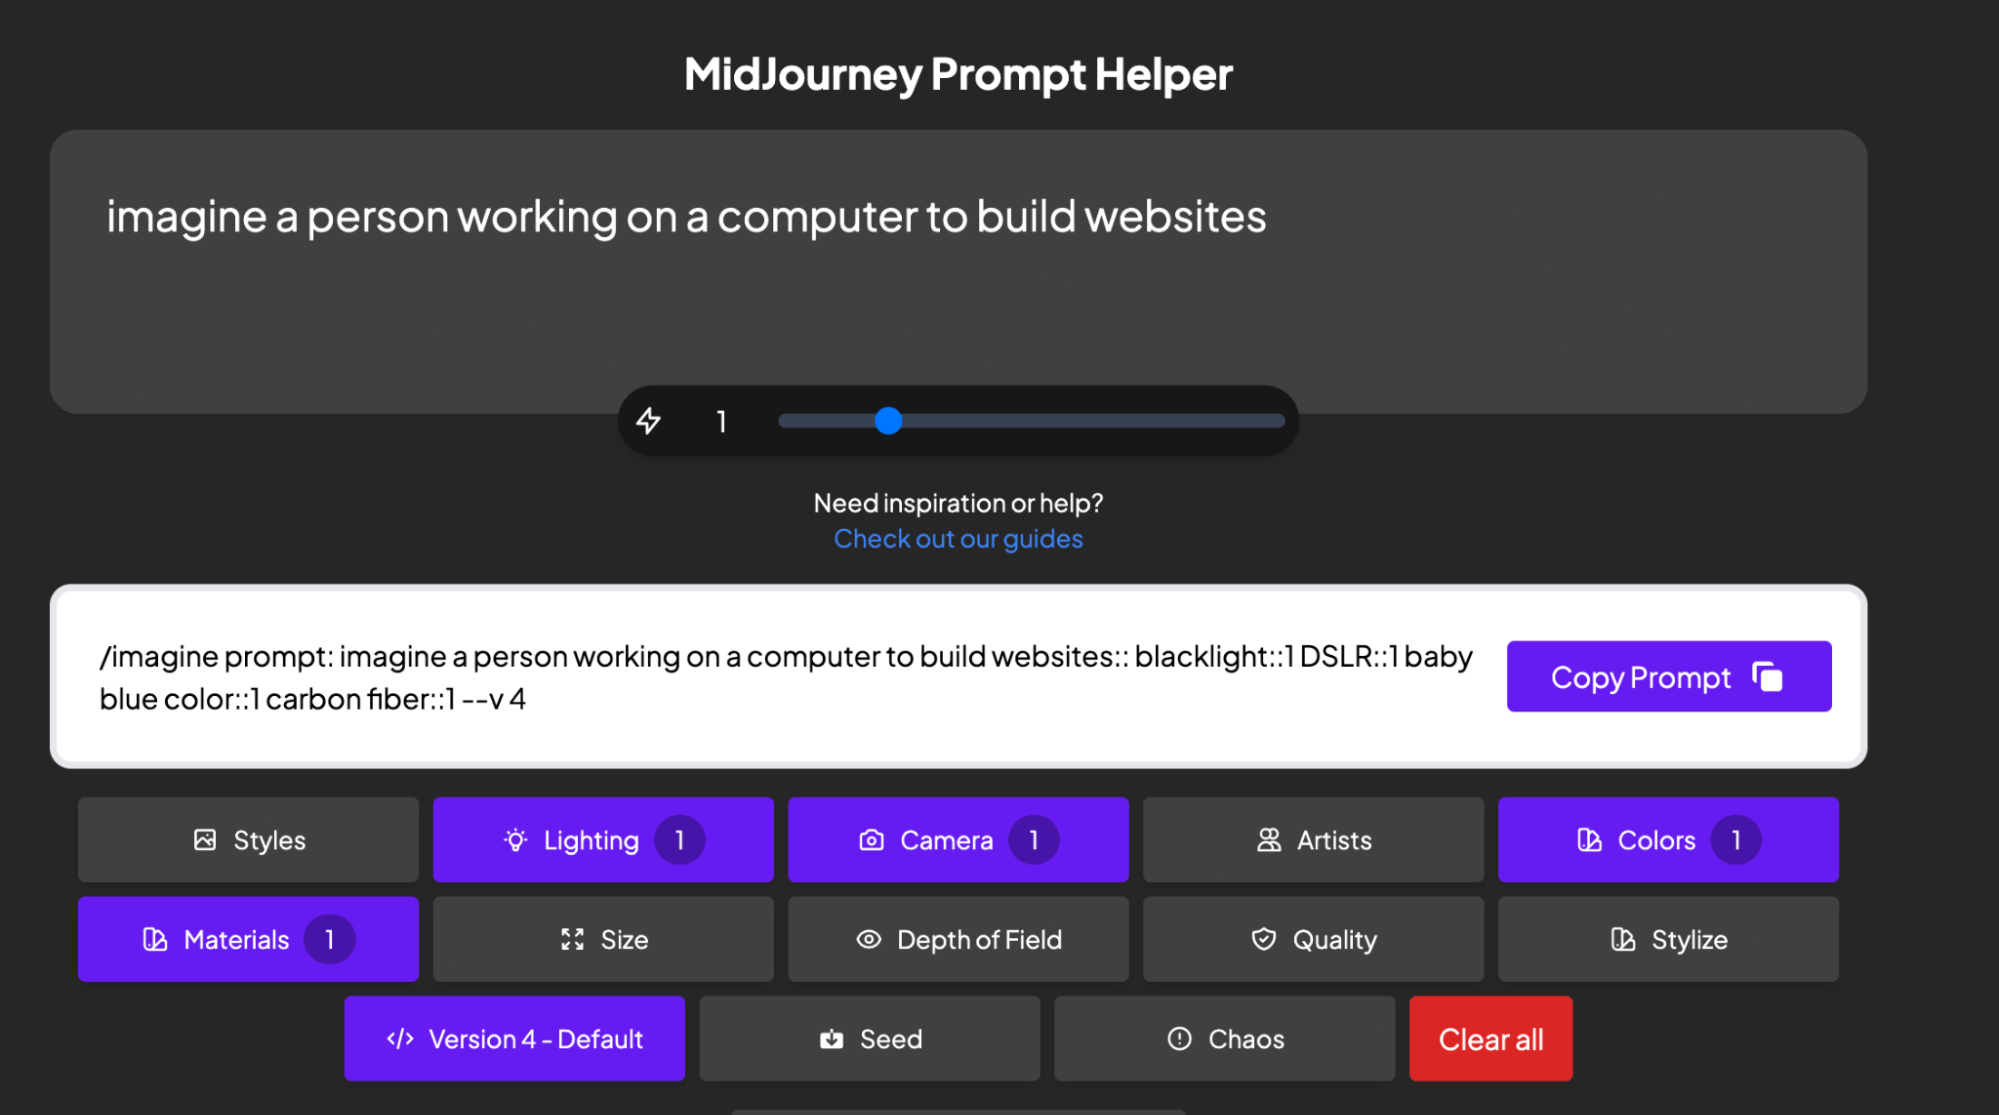Screen dimensions: 1999x1115
Task: Toggle the Camera option off
Action: point(958,839)
